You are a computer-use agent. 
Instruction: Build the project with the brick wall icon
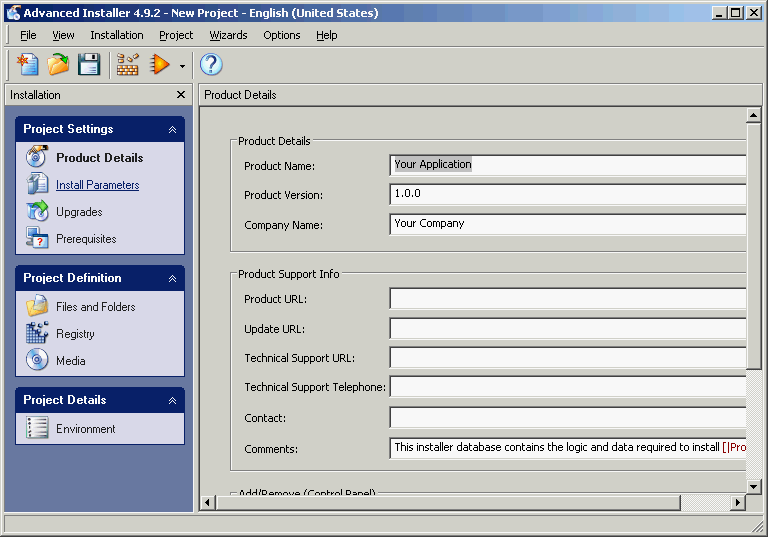coord(127,64)
